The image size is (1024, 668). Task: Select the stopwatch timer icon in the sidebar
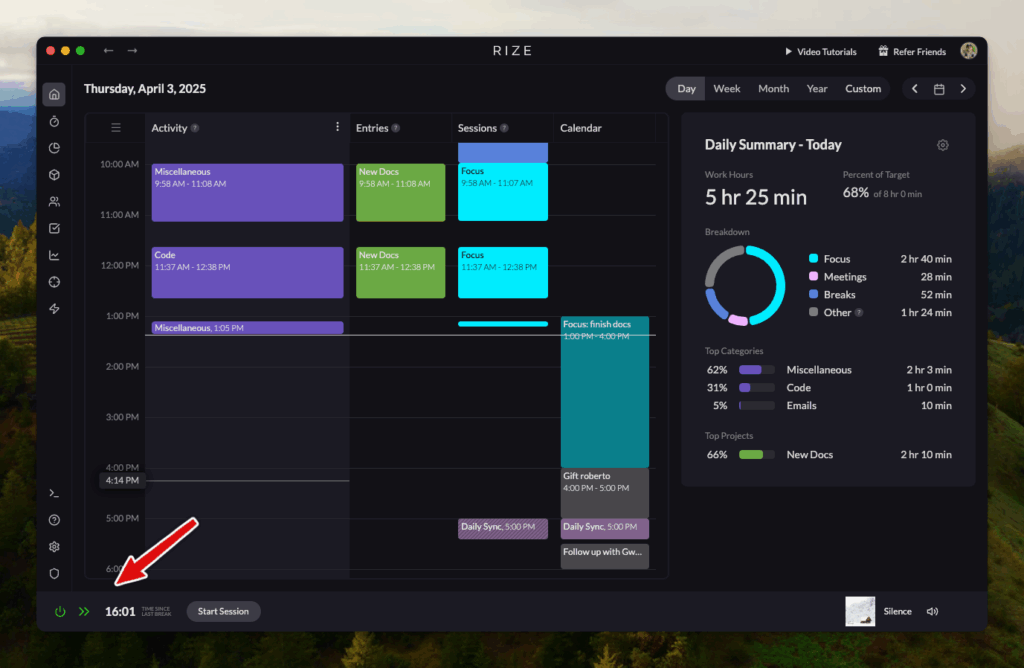[54, 121]
